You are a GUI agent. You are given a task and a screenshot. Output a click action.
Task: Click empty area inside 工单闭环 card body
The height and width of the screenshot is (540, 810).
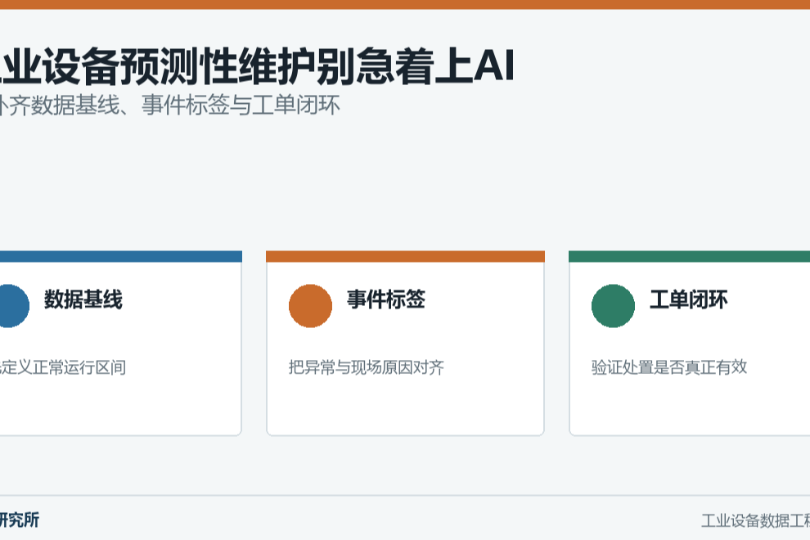690,406
